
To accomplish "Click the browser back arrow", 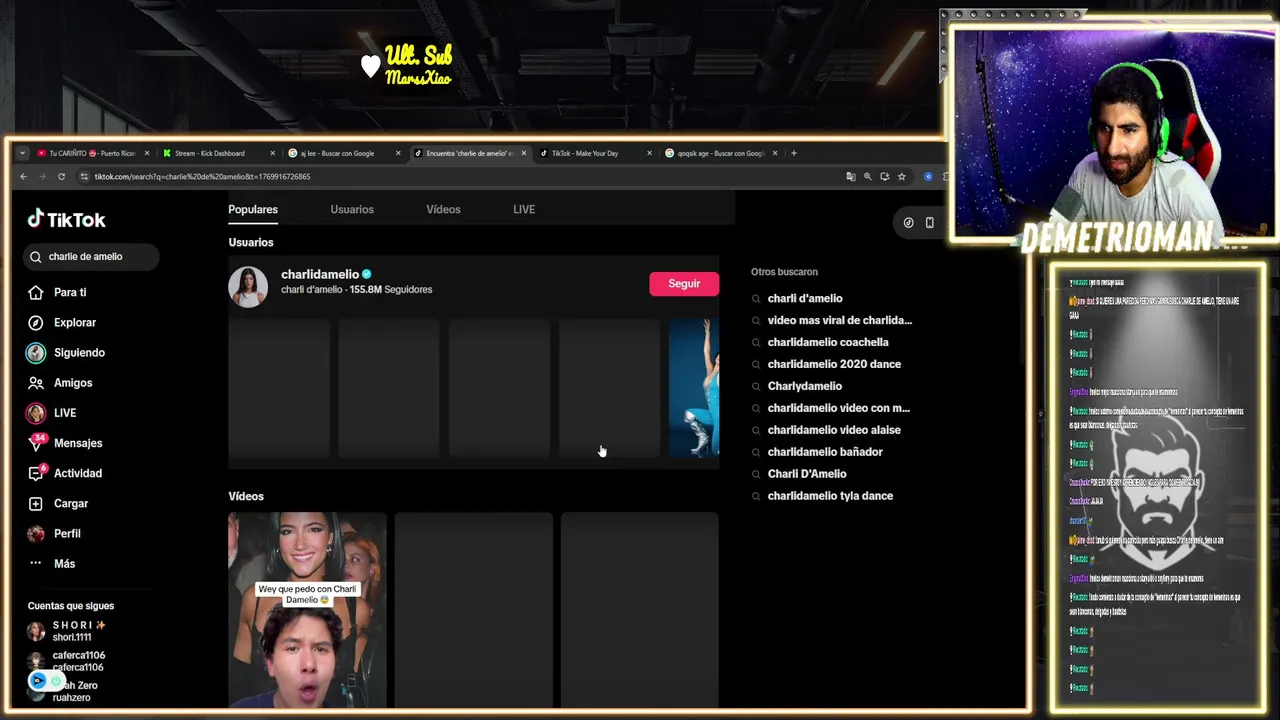I will click(23, 177).
